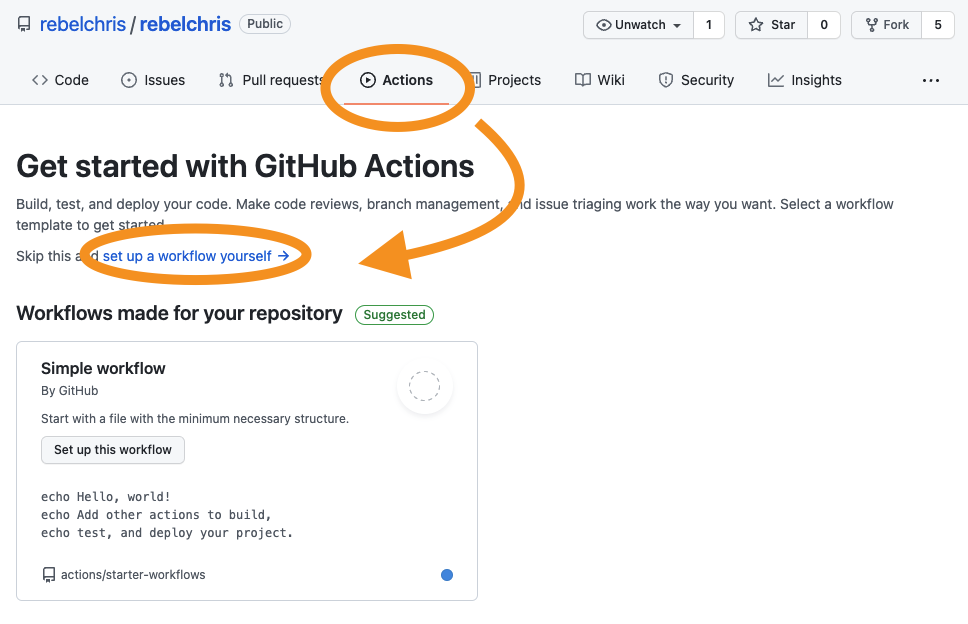Click the fork icon
The image size is (968, 624).
coord(872,25)
